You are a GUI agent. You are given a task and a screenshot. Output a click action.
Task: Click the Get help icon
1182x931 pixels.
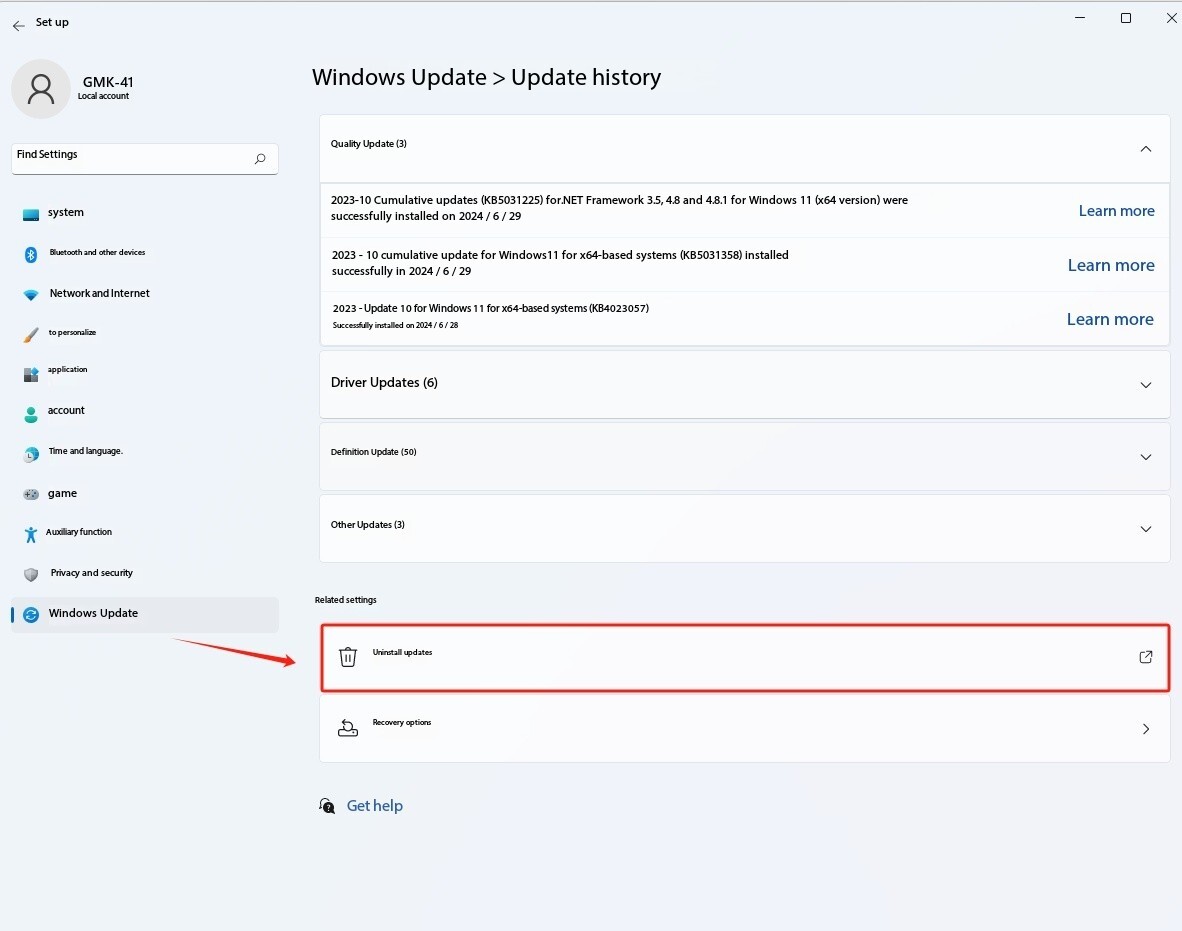[x=327, y=806]
